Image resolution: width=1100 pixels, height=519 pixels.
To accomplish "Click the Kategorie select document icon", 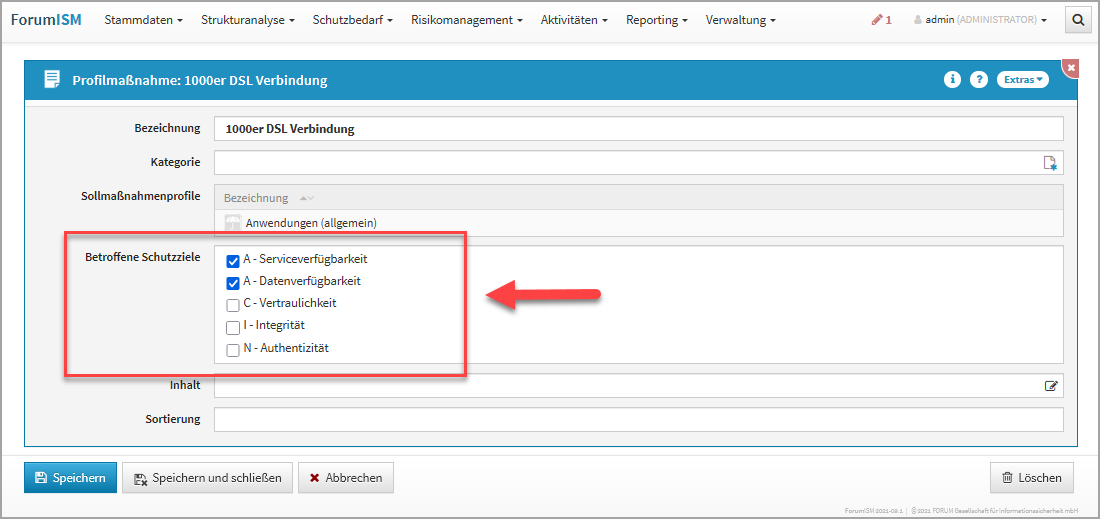I will click(1050, 163).
